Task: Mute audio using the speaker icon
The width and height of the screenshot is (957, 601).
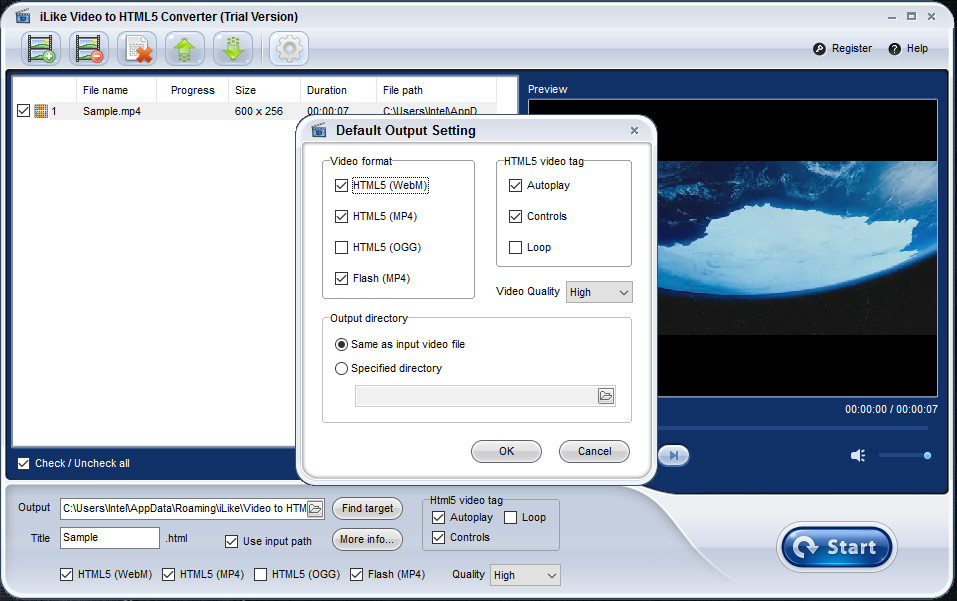Action: click(858, 456)
